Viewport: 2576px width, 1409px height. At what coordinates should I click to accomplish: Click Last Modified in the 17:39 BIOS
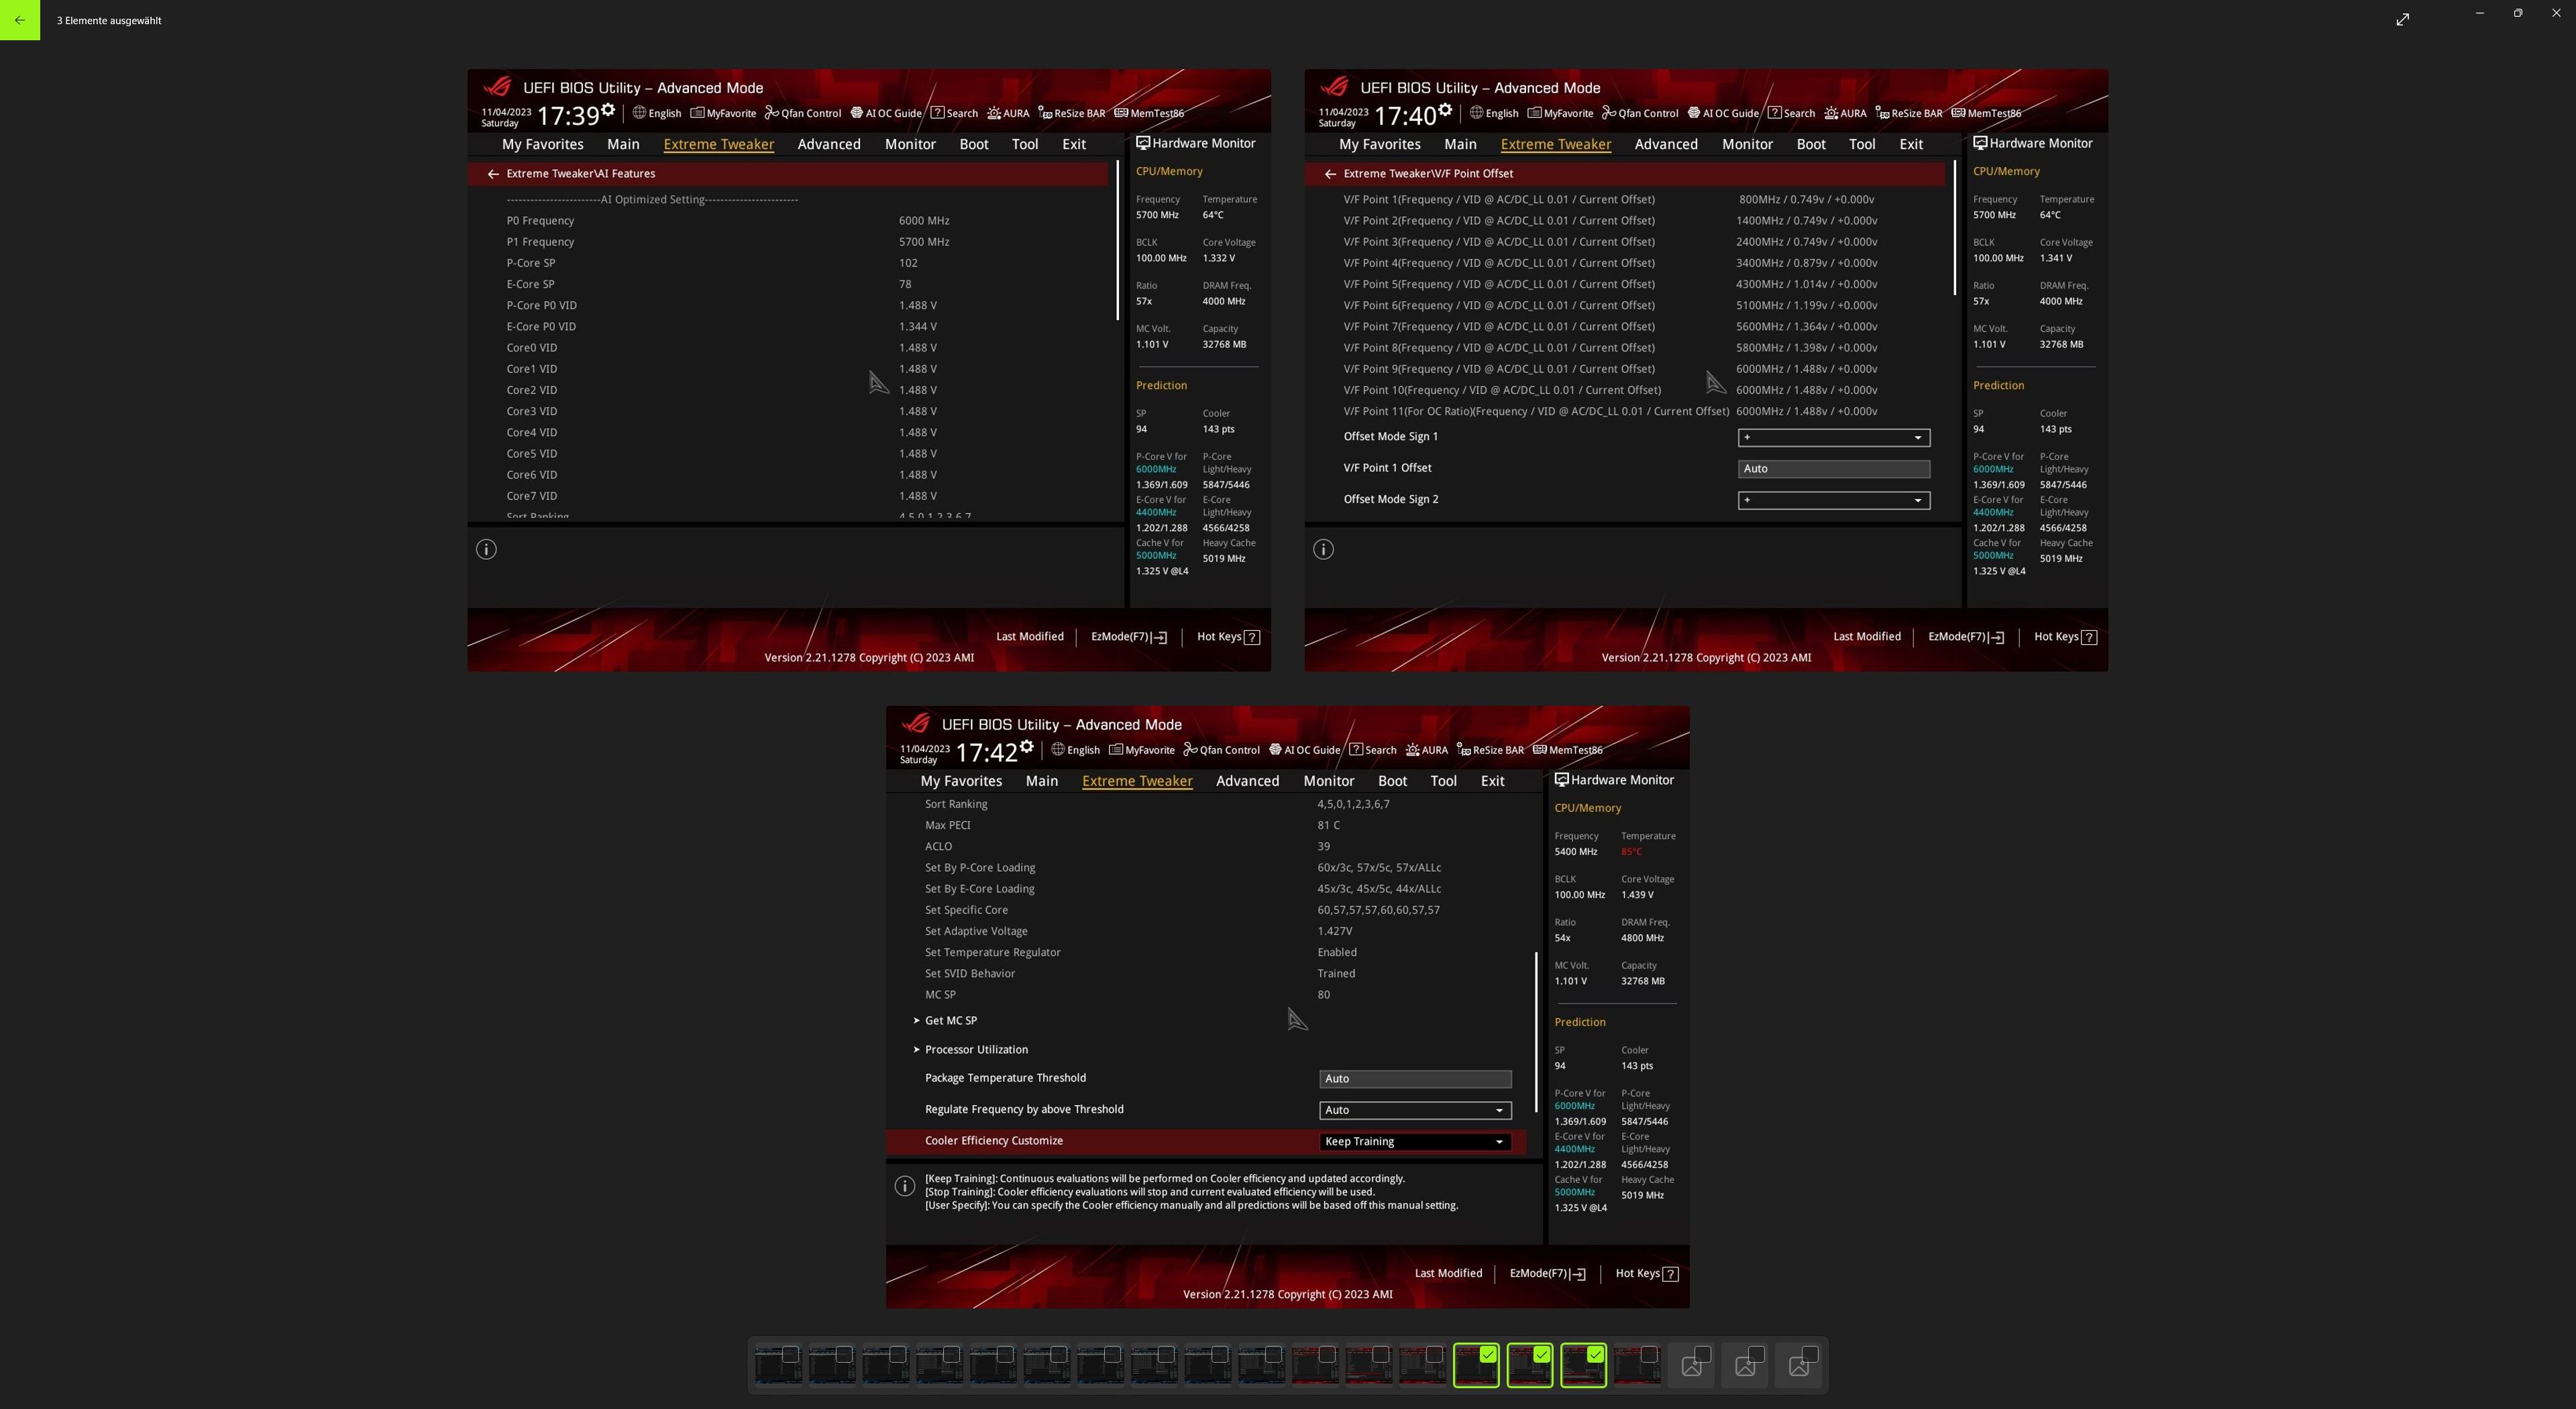tap(1029, 636)
